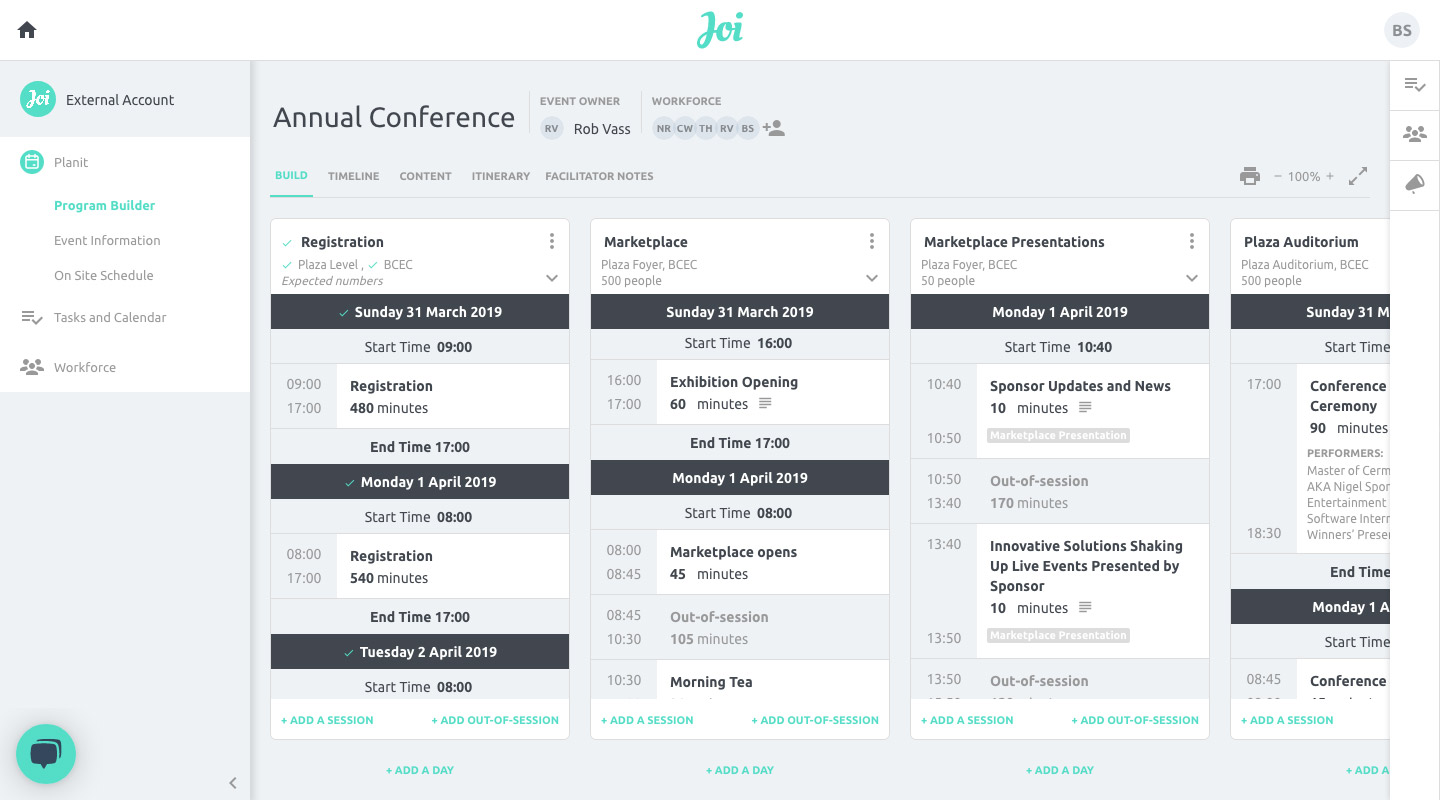Screen dimensions: 1440x800
Task: Print the program using the printer icon
Action: (1250, 175)
